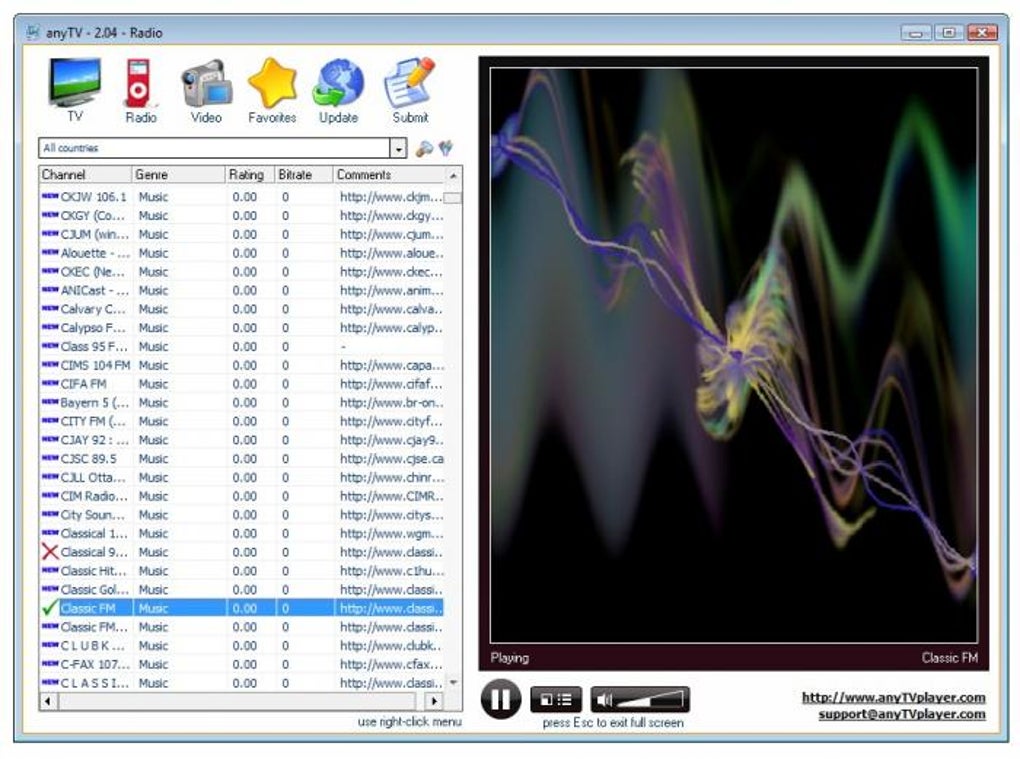Click the www.br-on comment cell
Screen dimensions: 1020x759
point(392,403)
